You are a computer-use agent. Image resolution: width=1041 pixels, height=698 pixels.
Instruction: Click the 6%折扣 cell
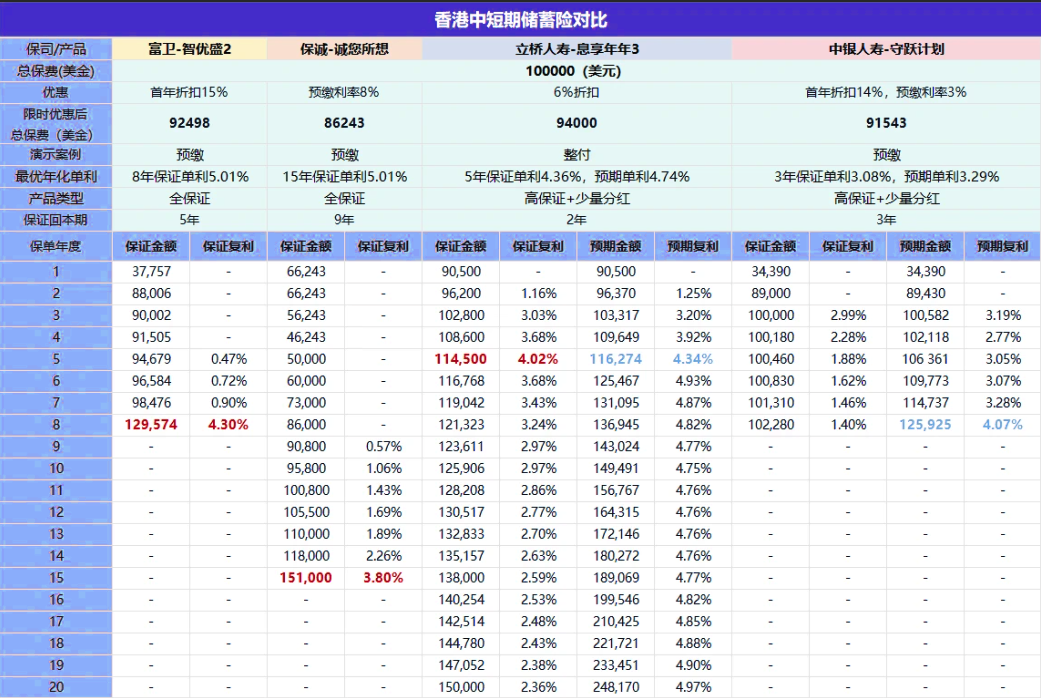[x=576, y=92]
